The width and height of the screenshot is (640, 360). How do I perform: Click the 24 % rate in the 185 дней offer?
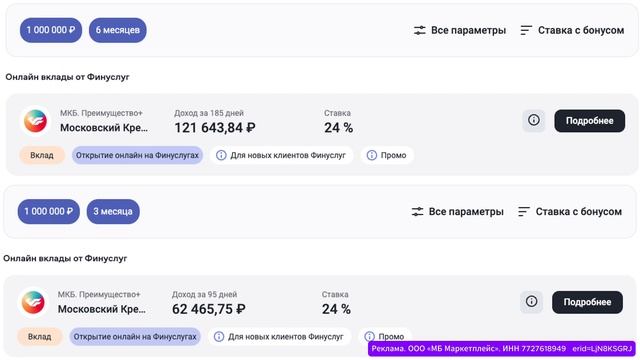(338, 128)
